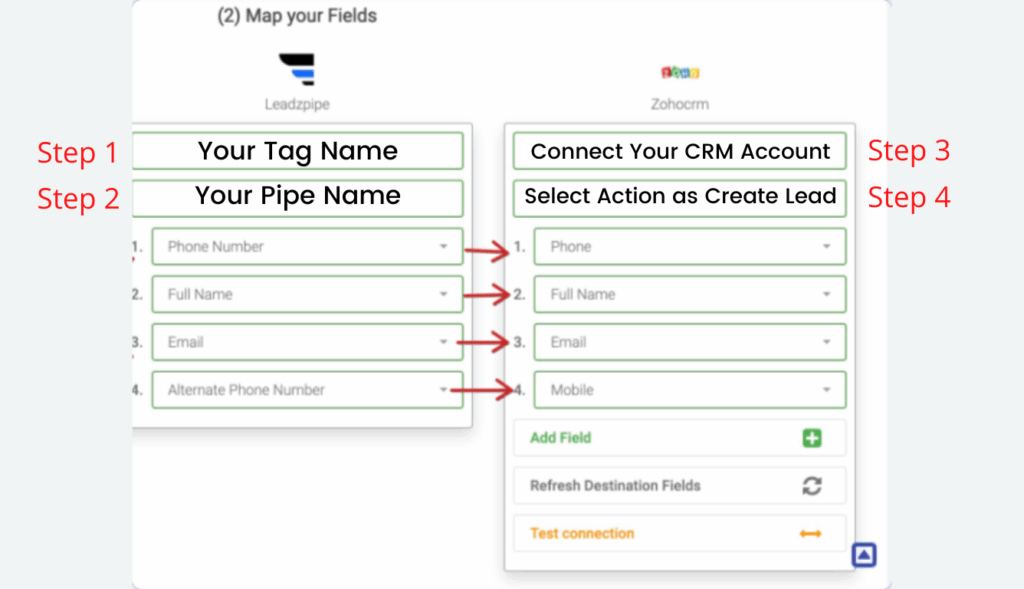
Task: Open the Zohocrm Email destination dropdown
Action: coord(690,342)
